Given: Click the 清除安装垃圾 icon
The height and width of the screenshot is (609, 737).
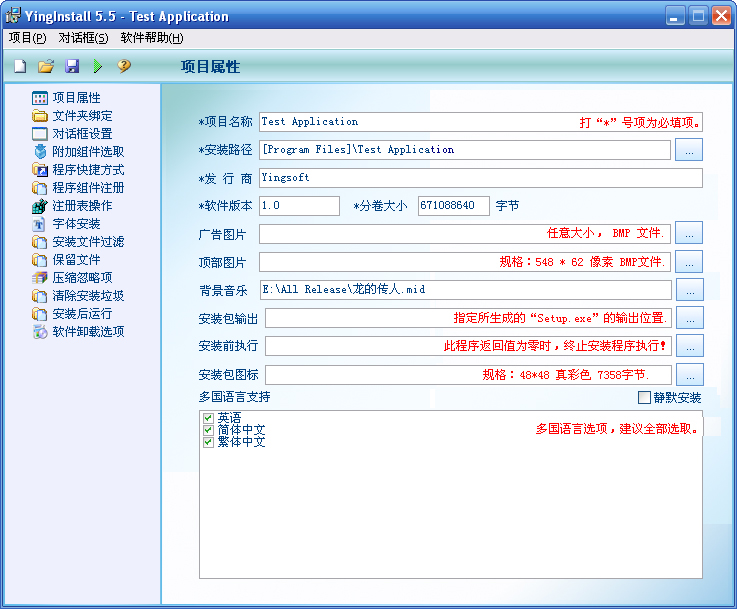Looking at the screenshot, I should [x=40, y=296].
